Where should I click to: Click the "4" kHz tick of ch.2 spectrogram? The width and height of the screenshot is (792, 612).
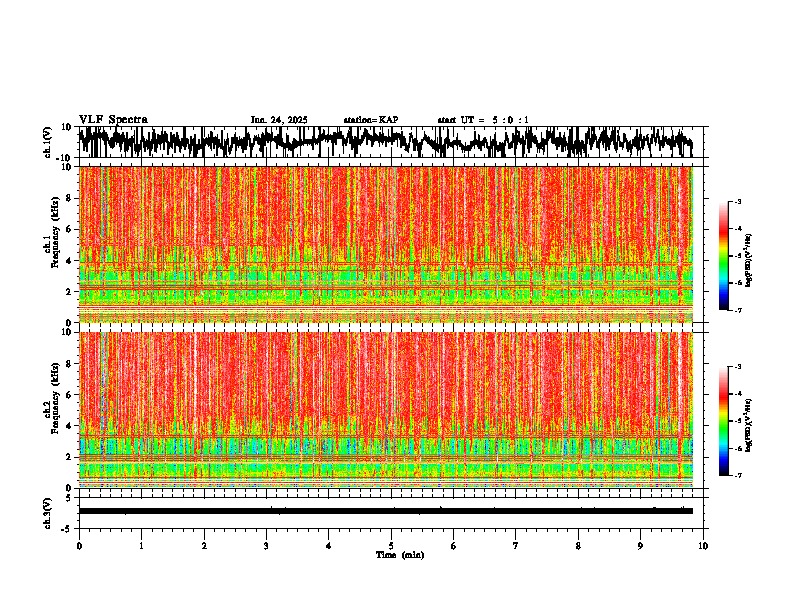click(69, 426)
